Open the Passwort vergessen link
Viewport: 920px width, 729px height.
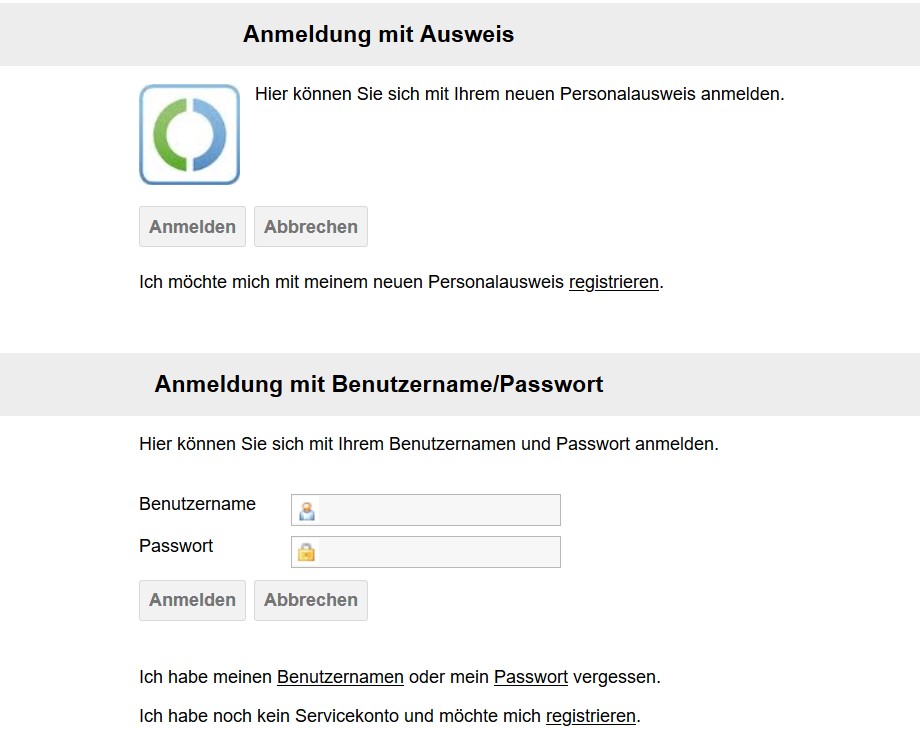click(x=531, y=677)
